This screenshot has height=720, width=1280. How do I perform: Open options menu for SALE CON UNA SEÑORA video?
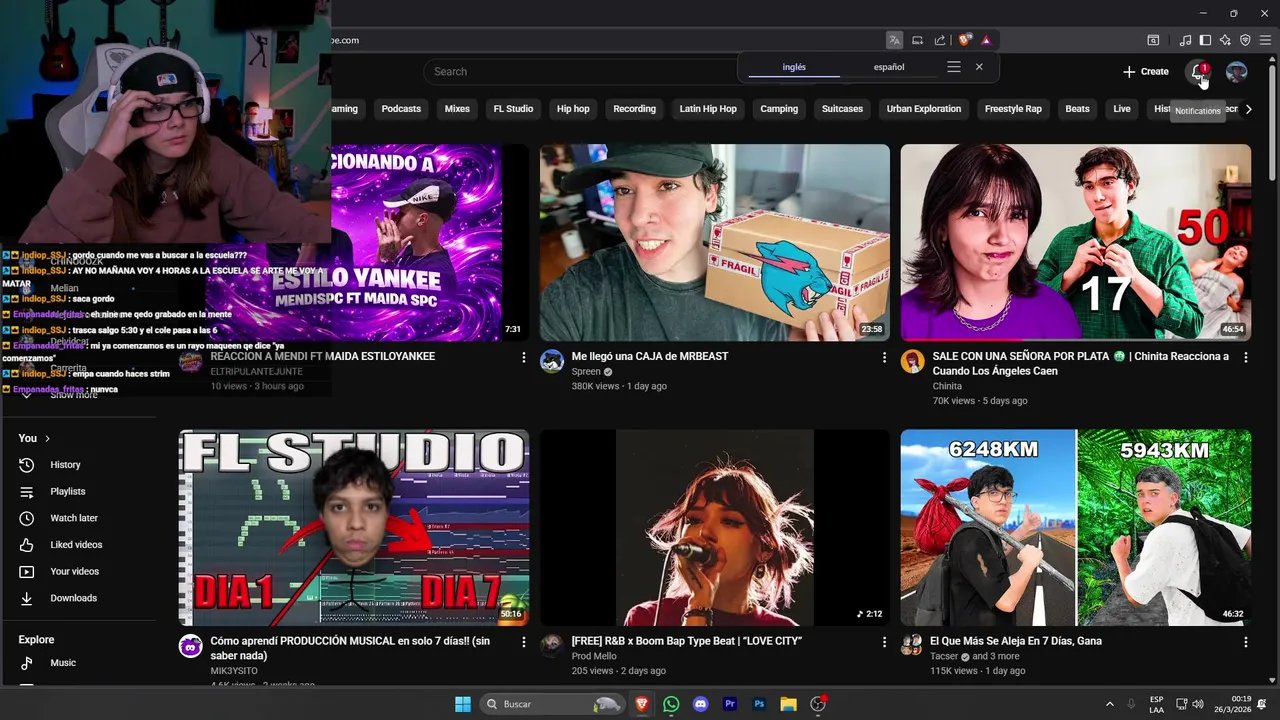pyautogui.click(x=1245, y=357)
